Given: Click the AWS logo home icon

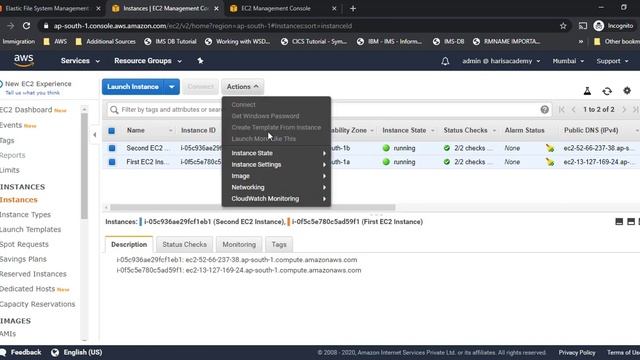Looking at the screenshot, I should pyautogui.click(x=24, y=61).
